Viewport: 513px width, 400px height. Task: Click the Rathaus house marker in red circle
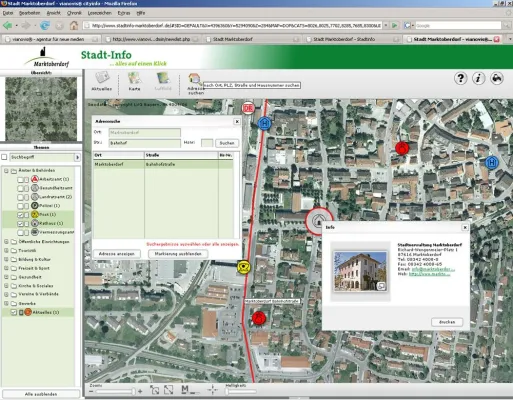click(318, 221)
